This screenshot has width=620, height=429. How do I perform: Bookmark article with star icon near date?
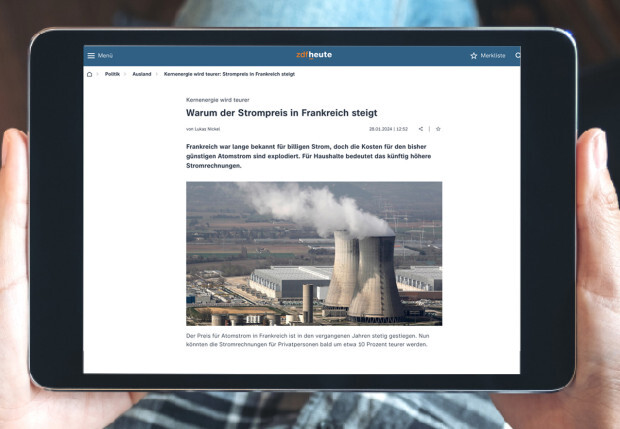438,129
